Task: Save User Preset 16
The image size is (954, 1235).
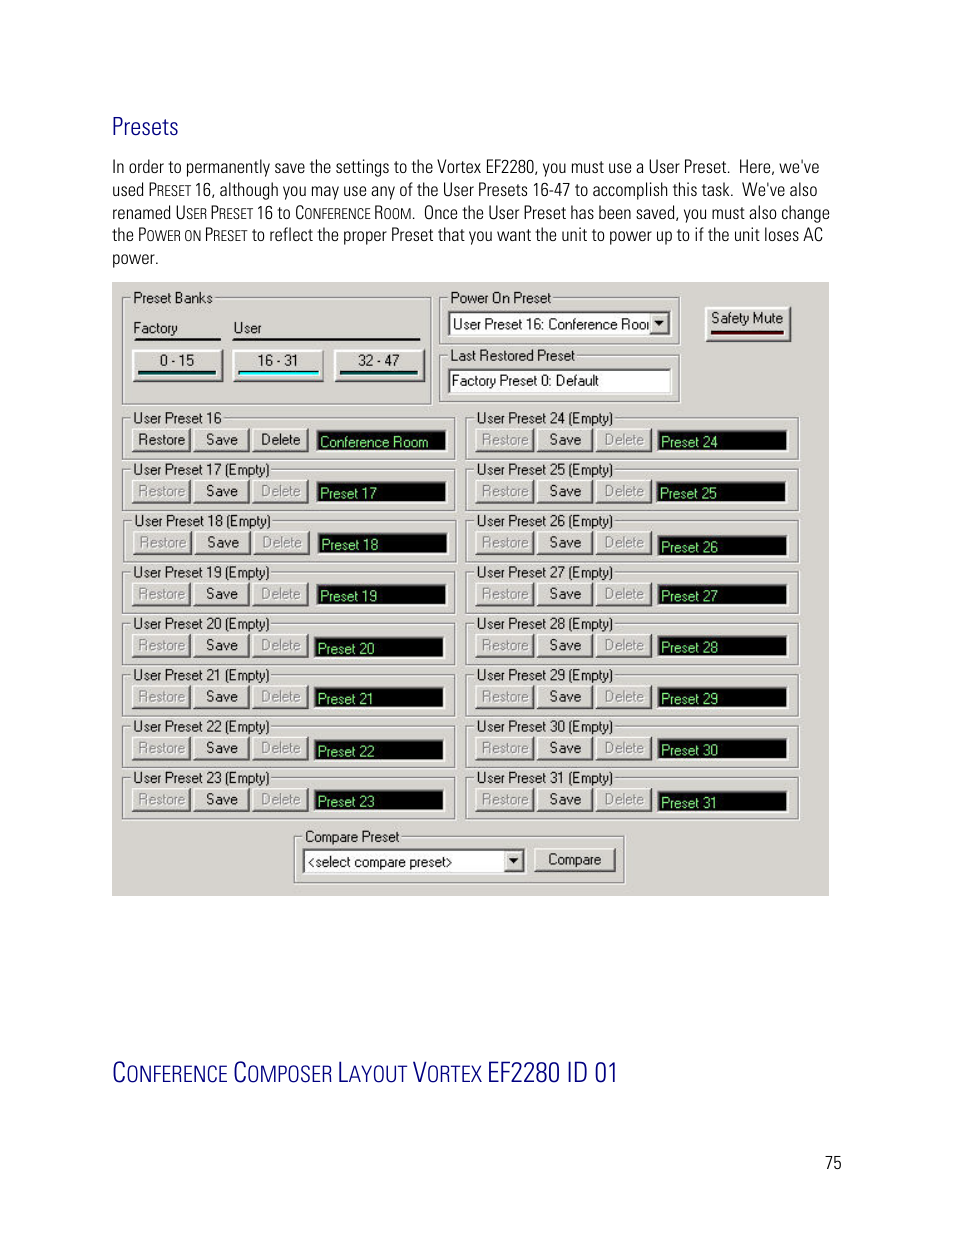Action: pyautogui.click(x=222, y=440)
